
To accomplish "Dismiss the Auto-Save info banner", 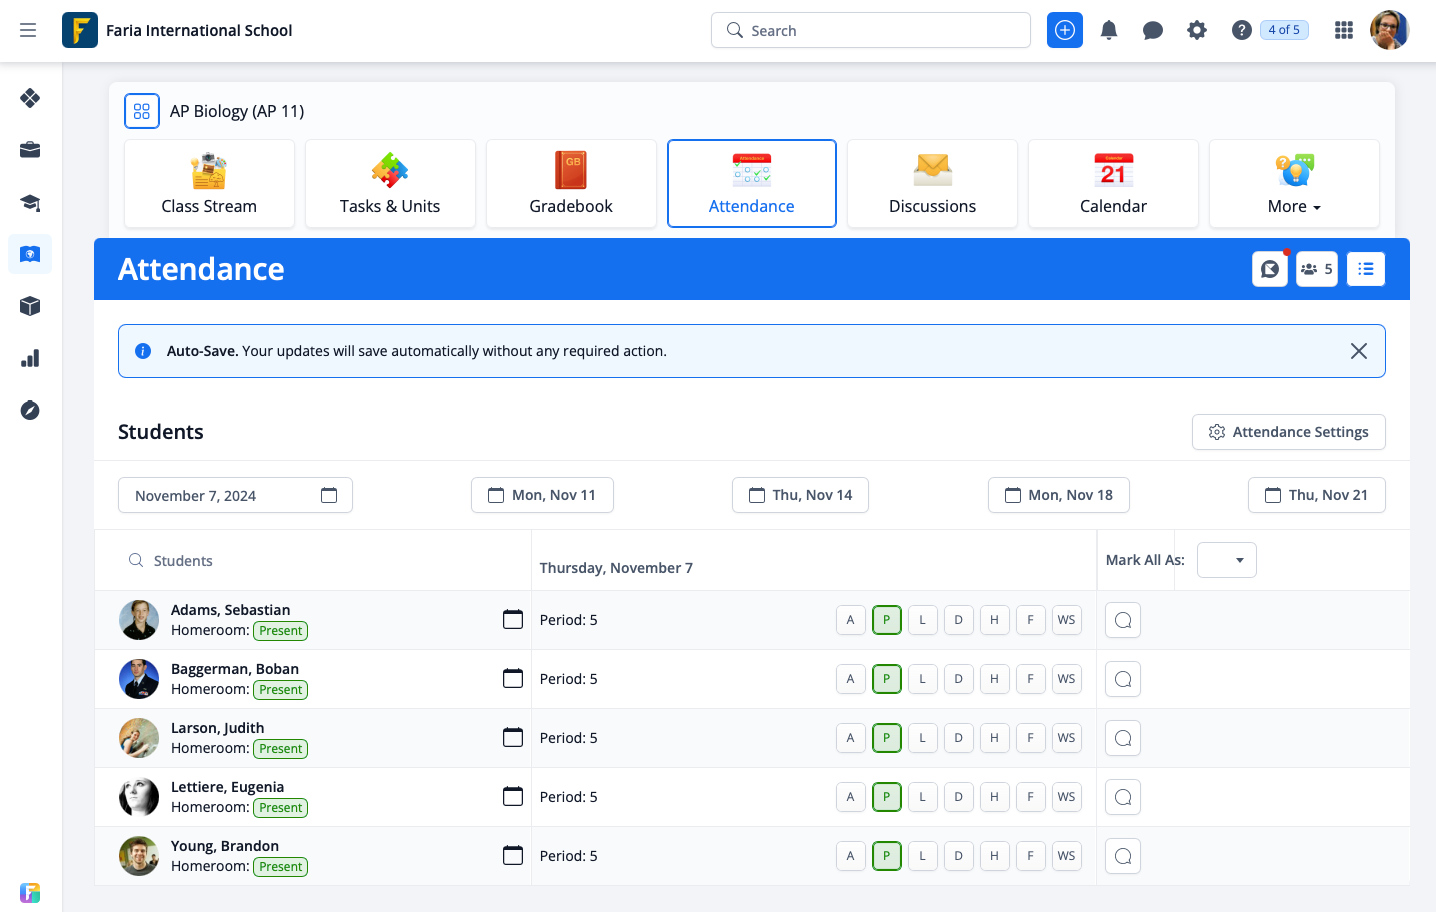I will 1358,351.
